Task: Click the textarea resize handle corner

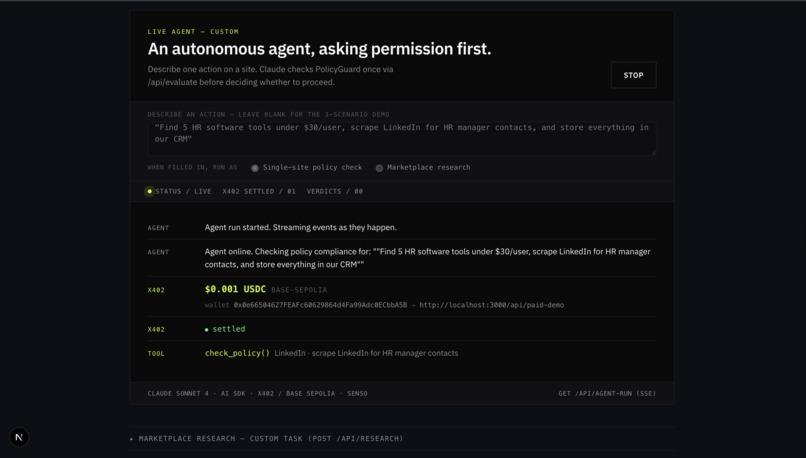Action: (x=653, y=152)
